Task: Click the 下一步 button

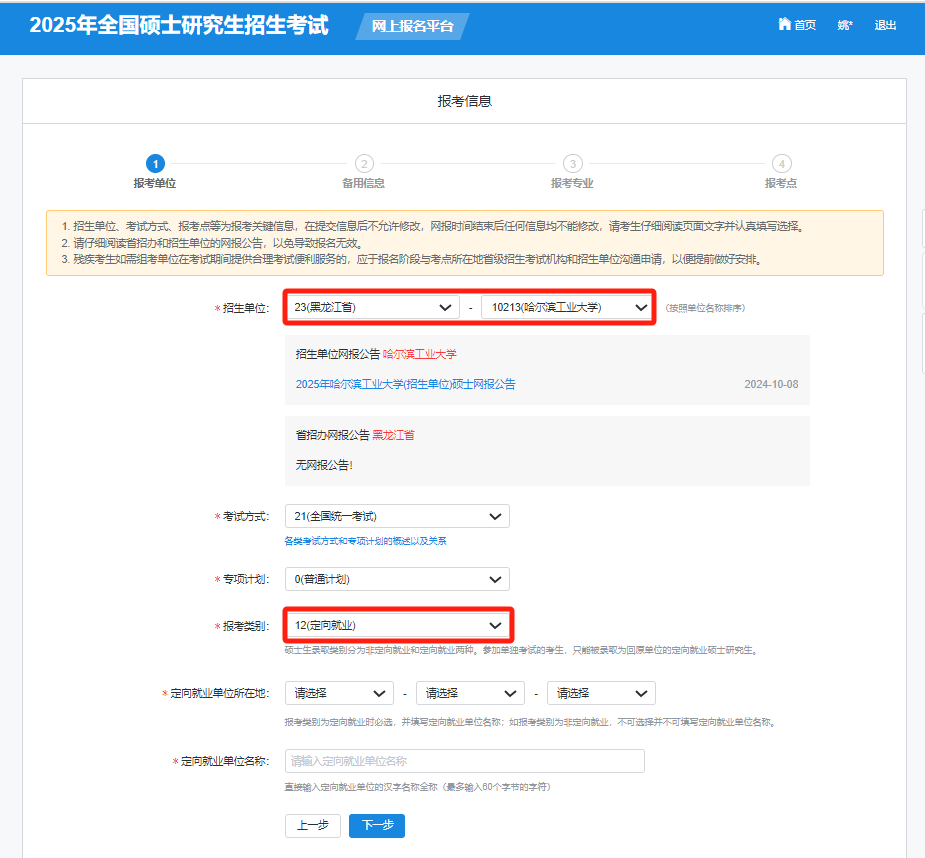Action: [x=377, y=825]
